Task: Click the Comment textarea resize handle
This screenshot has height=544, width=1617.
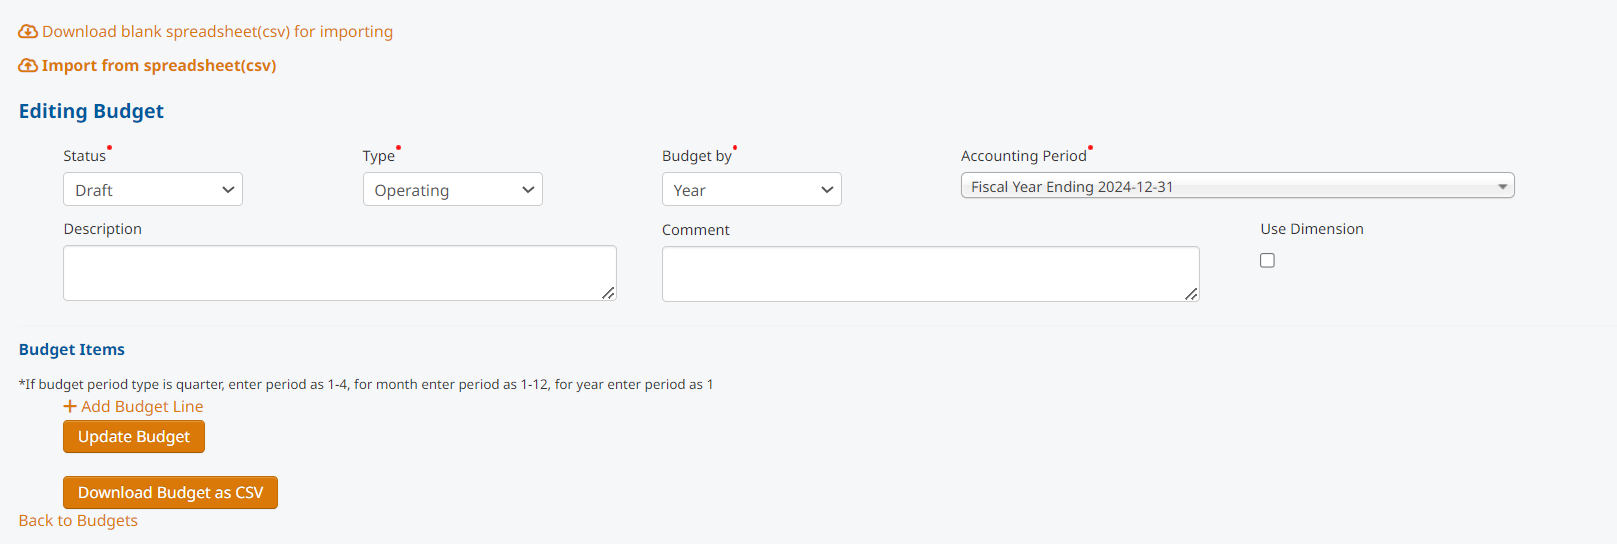Action: (1191, 294)
